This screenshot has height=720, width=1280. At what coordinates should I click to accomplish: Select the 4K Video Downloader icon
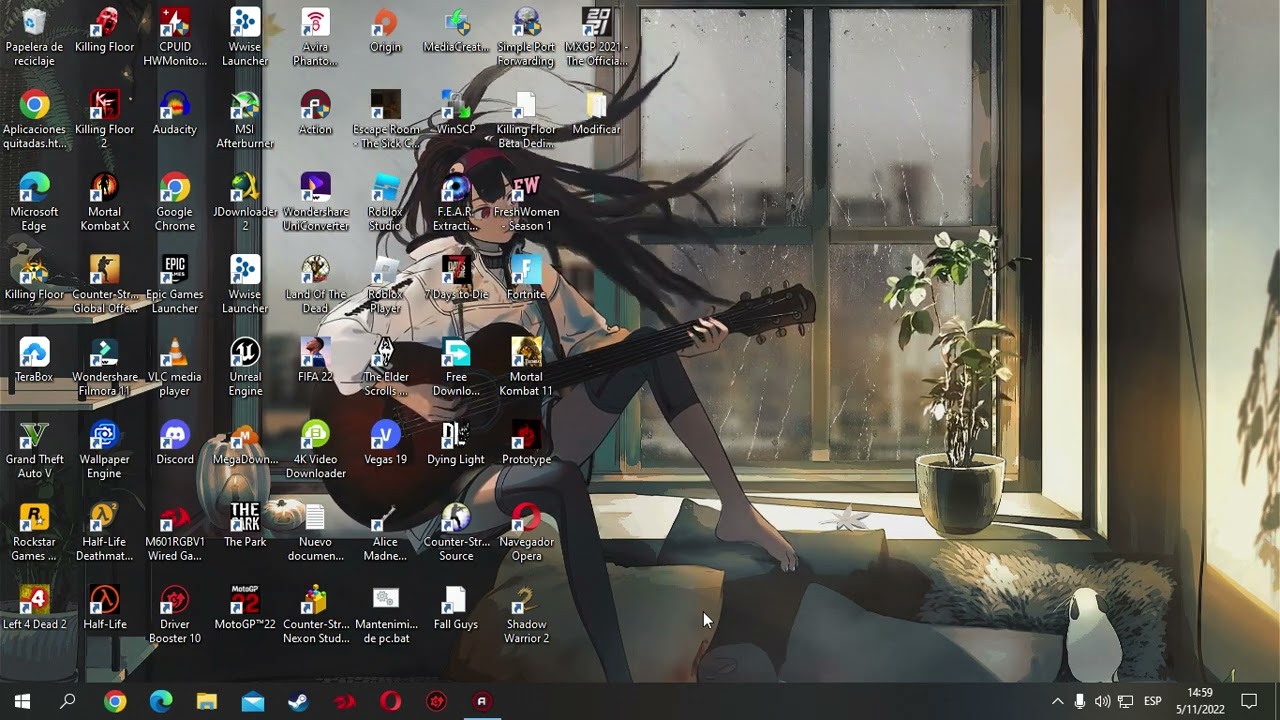tap(315, 449)
